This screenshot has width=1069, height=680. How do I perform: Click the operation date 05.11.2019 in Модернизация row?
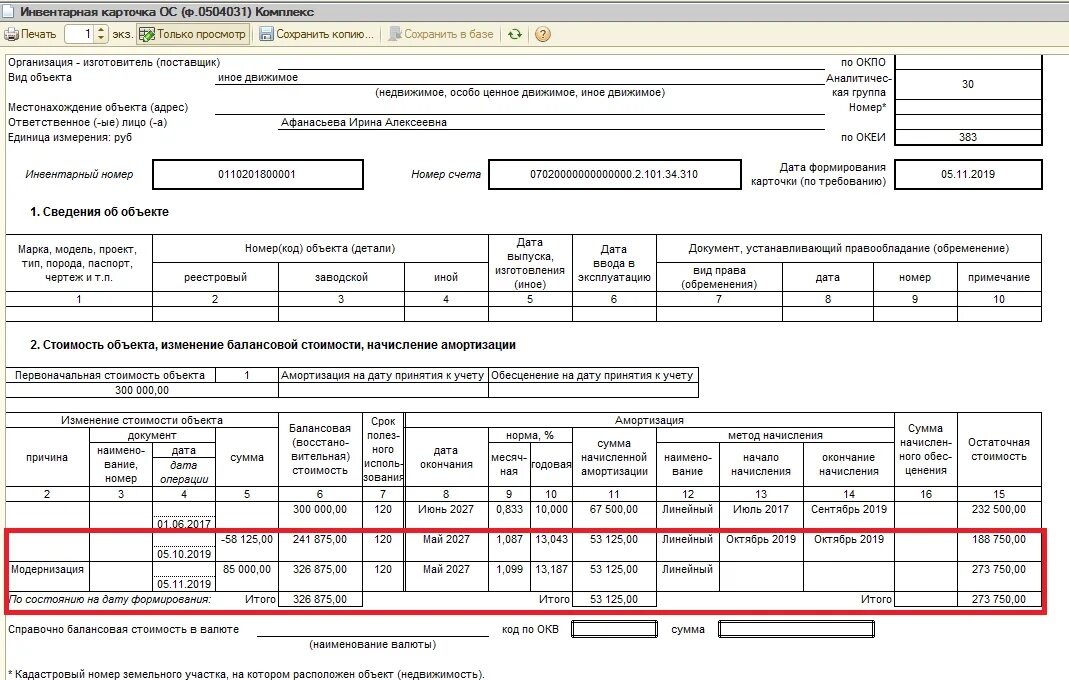[x=184, y=584]
